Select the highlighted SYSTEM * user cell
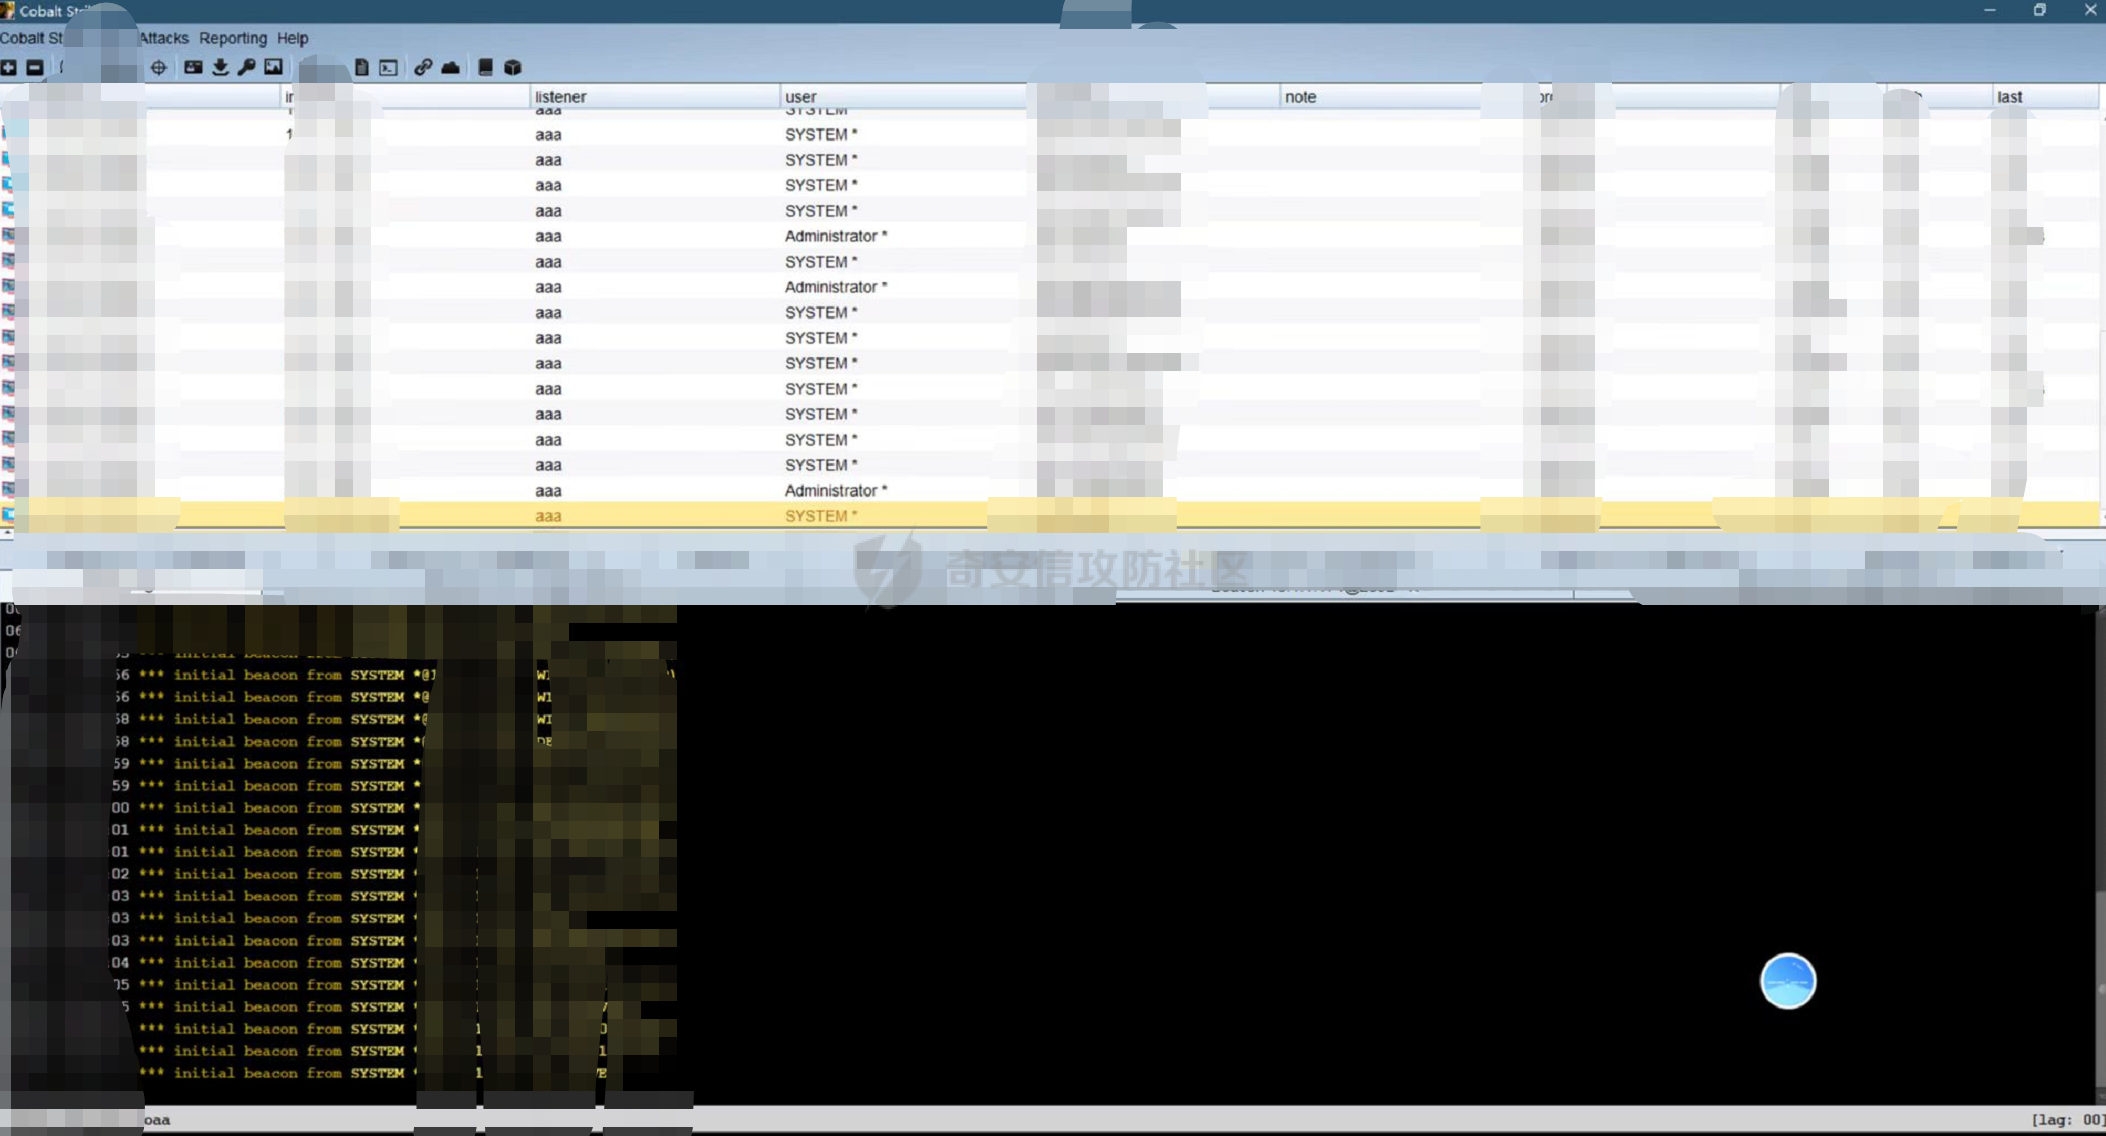2106x1136 pixels. click(x=821, y=516)
